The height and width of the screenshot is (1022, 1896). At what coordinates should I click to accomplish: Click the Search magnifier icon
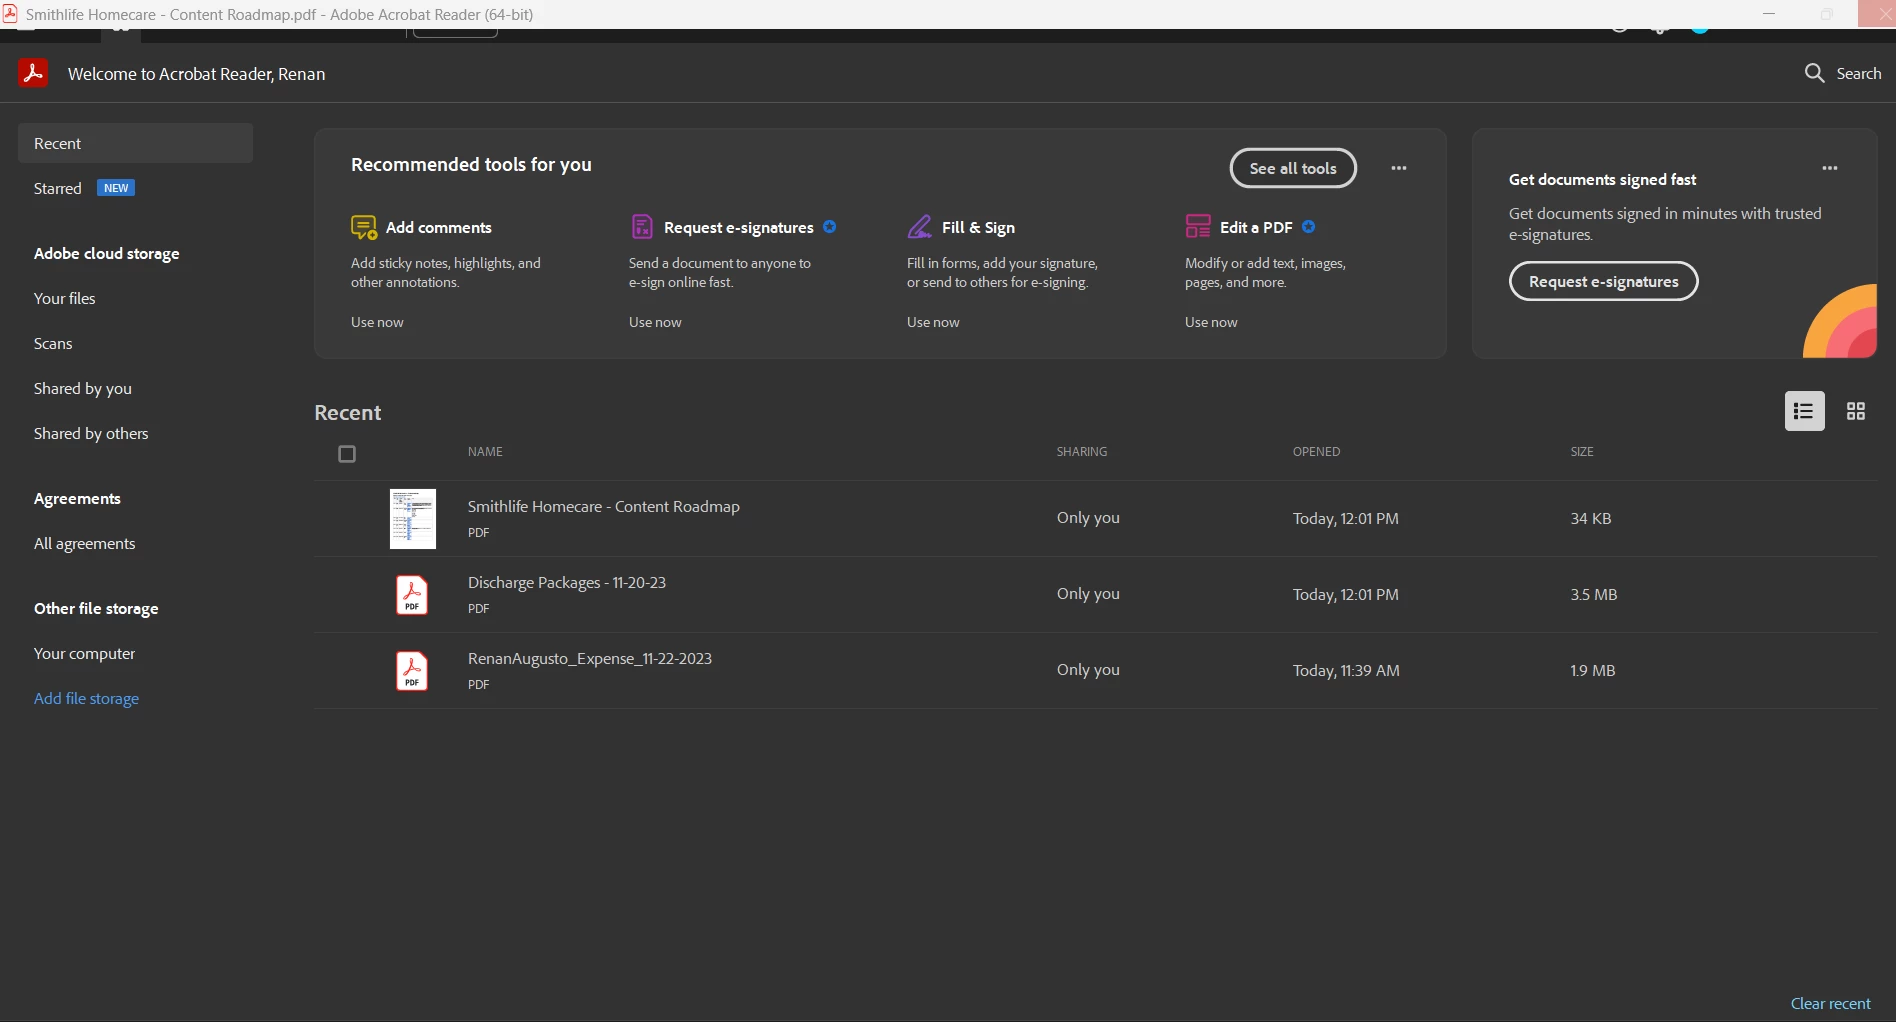[1814, 73]
